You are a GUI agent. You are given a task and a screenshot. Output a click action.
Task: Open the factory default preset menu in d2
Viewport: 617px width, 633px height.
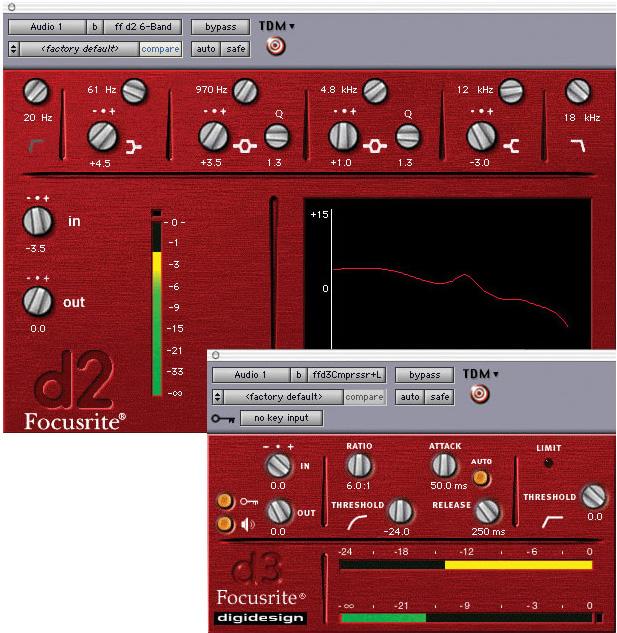80,49
